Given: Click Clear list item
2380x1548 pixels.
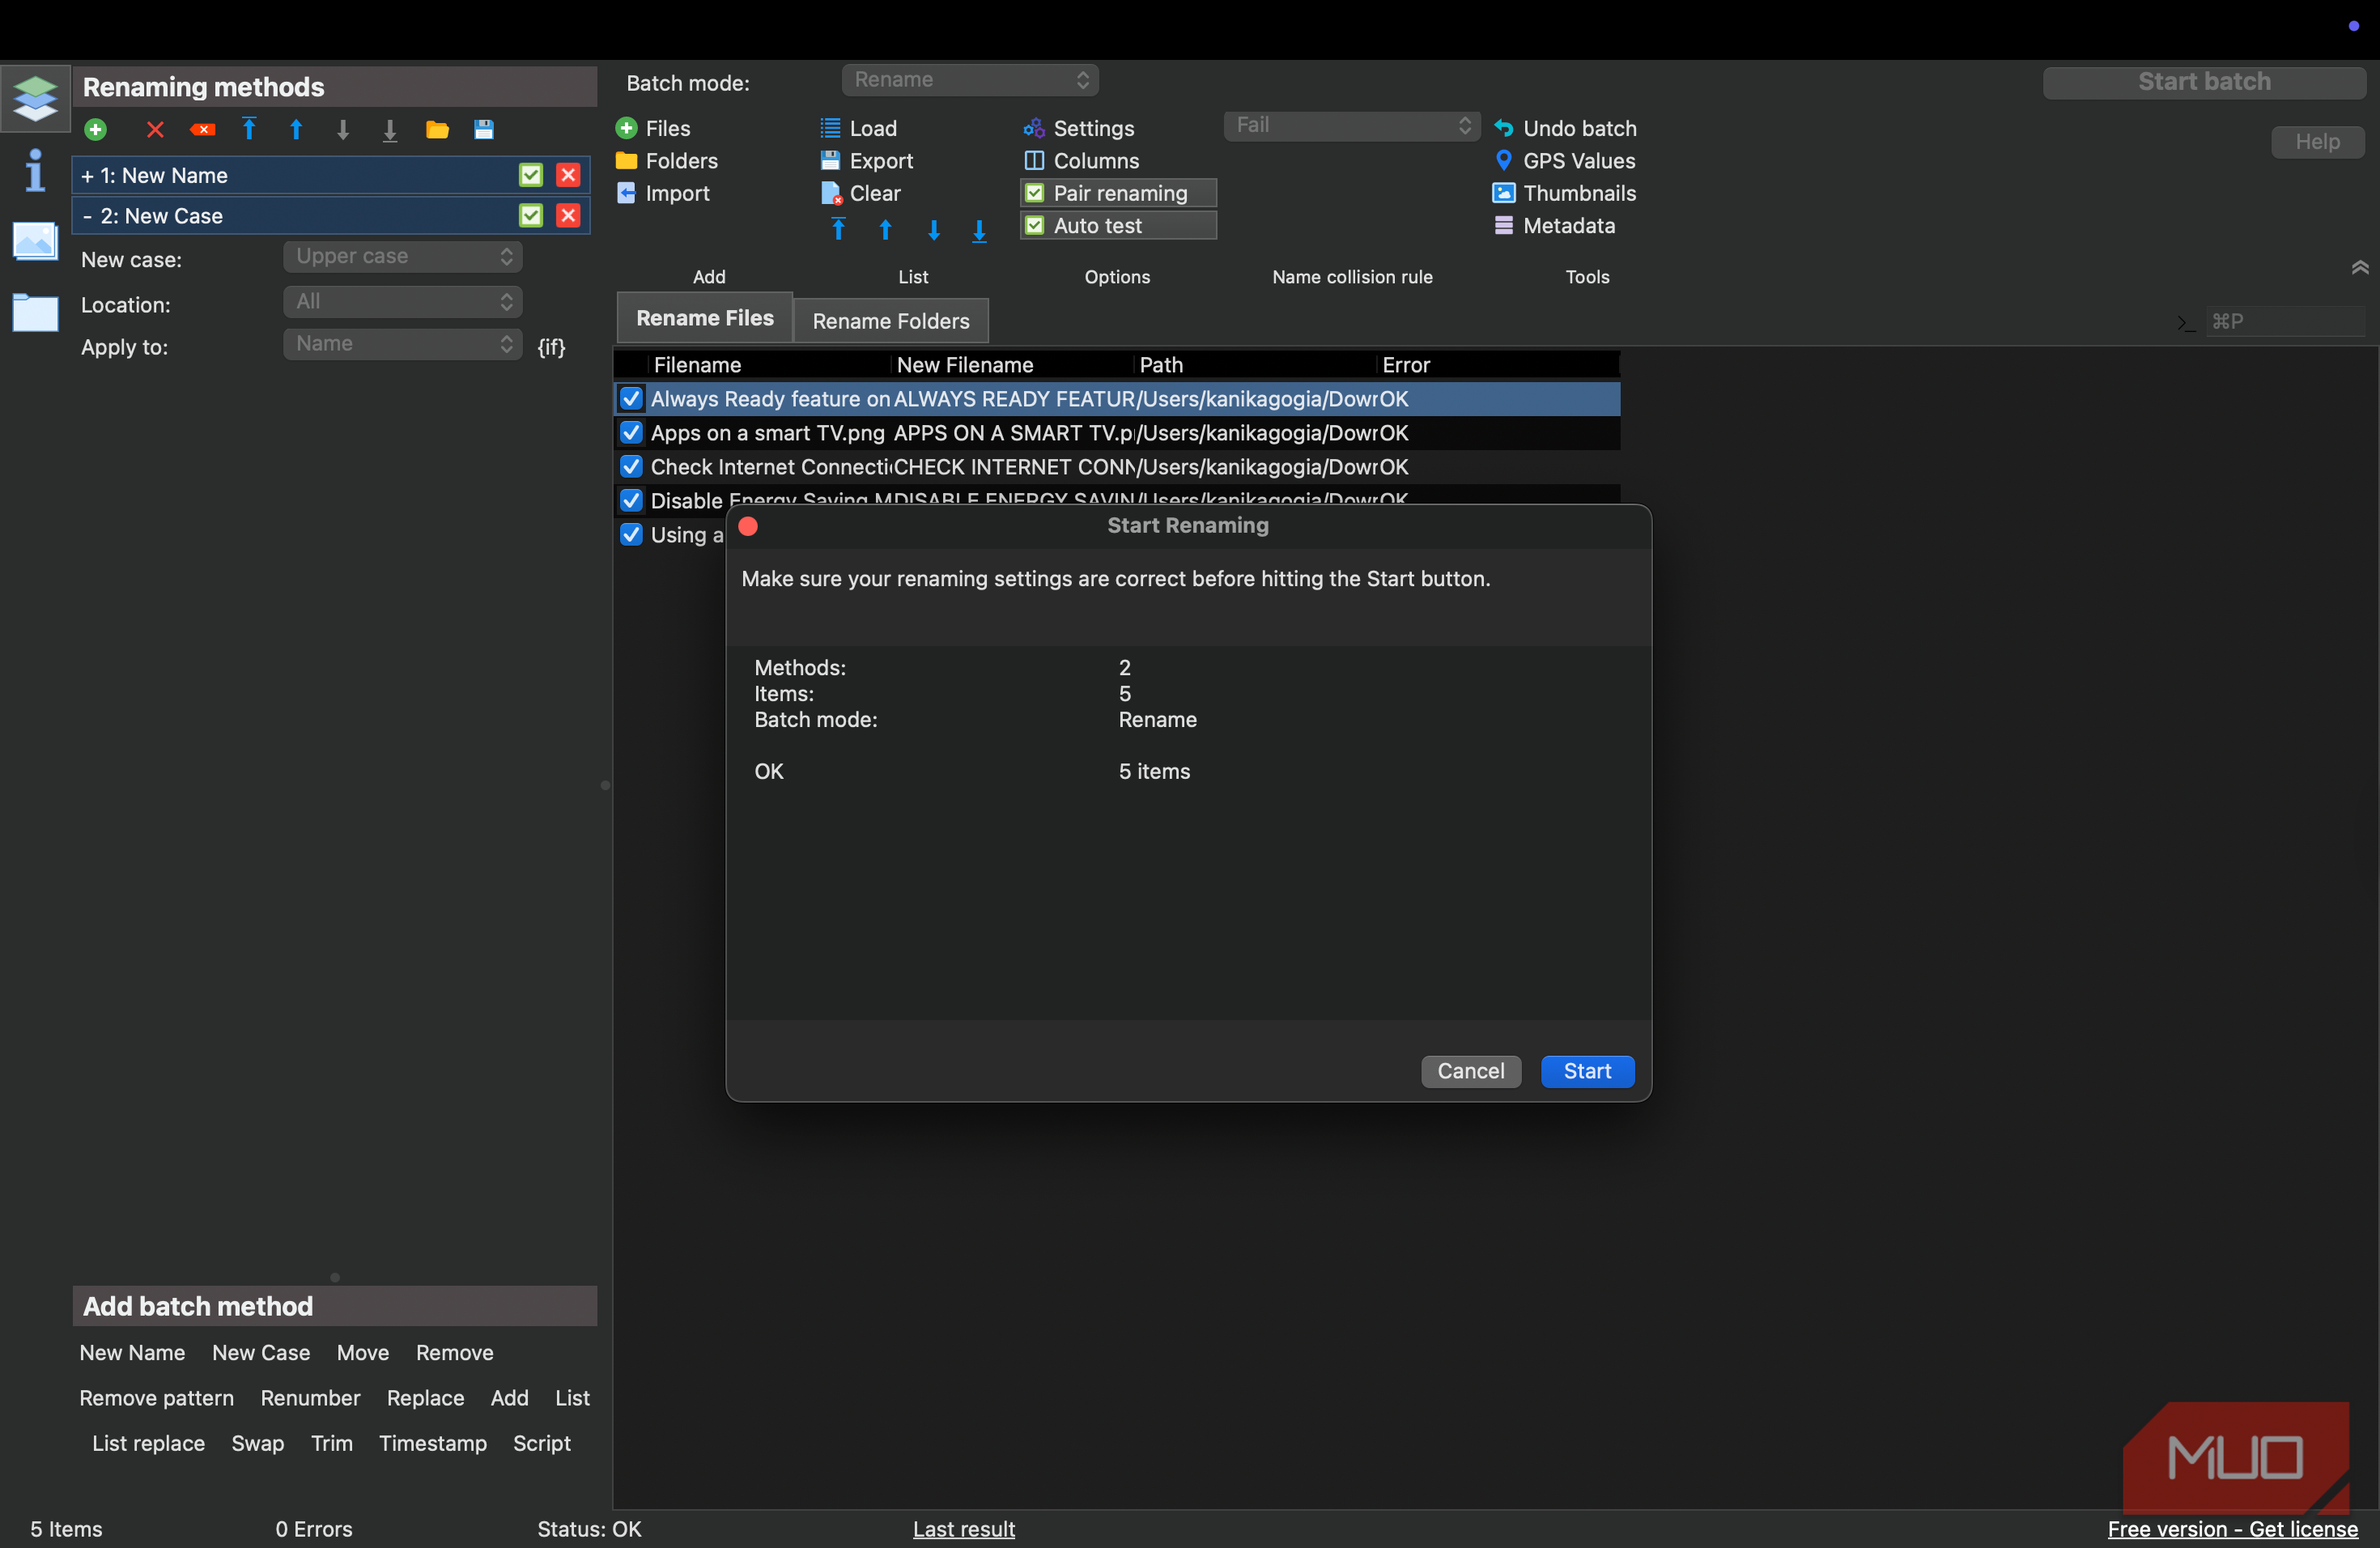Looking at the screenshot, I should pos(860,193).
